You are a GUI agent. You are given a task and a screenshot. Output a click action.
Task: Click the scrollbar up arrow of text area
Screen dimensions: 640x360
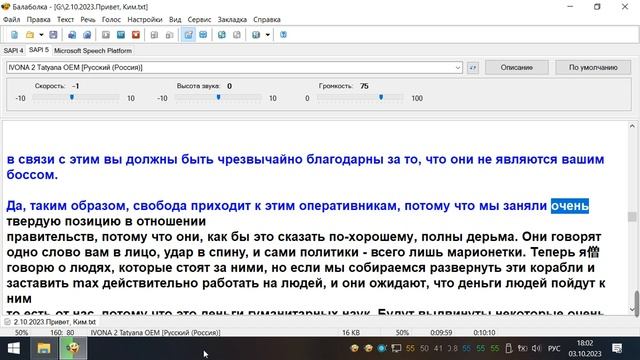[632, 126]
